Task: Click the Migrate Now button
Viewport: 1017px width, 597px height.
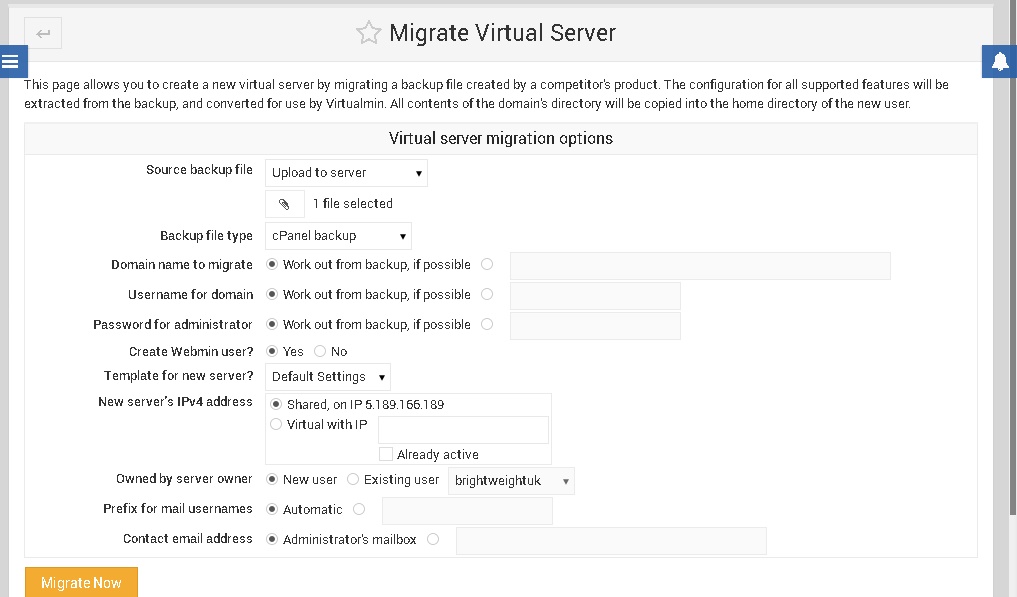Action: click(81, 582)
